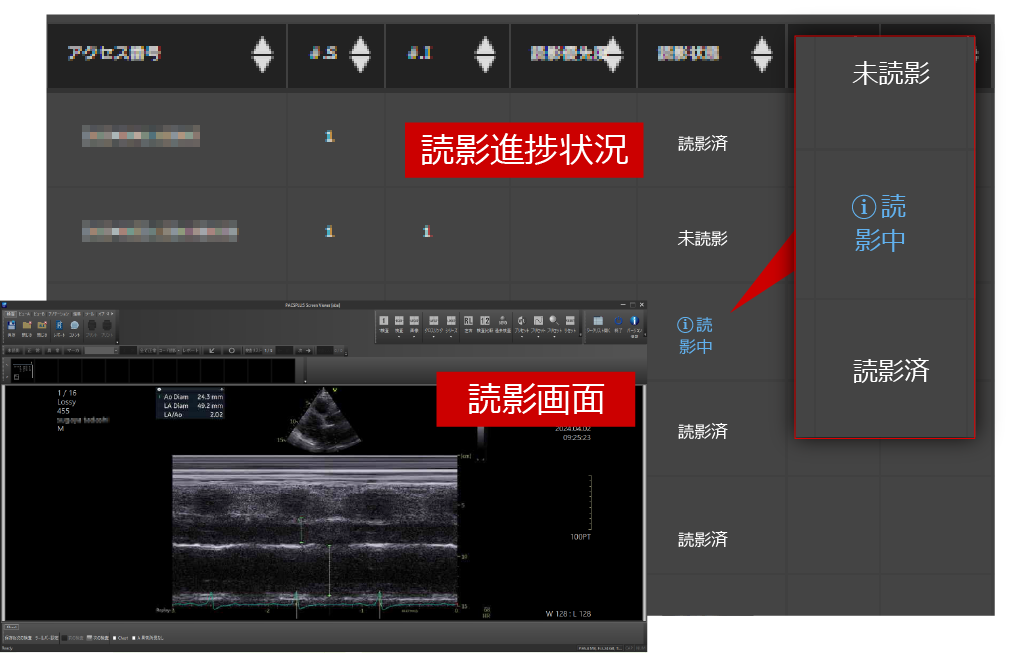Click the 12 study comparison icon
The width and height of the screenshot is (1013, 653).
click(x=485, y=321)
